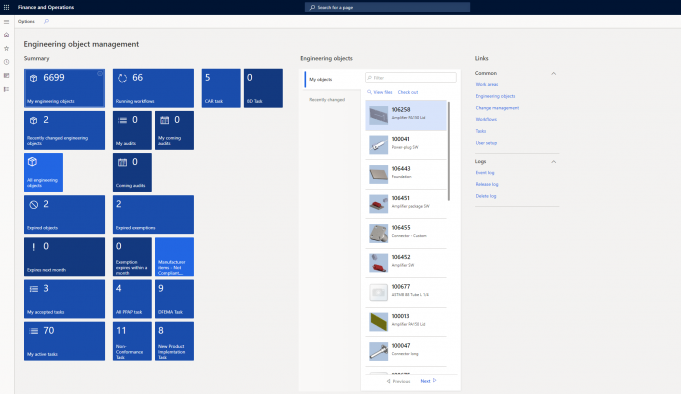Viewport: 681px width, 394px height.
Task: Open the Options menu
Action: (x=26, y=21)
